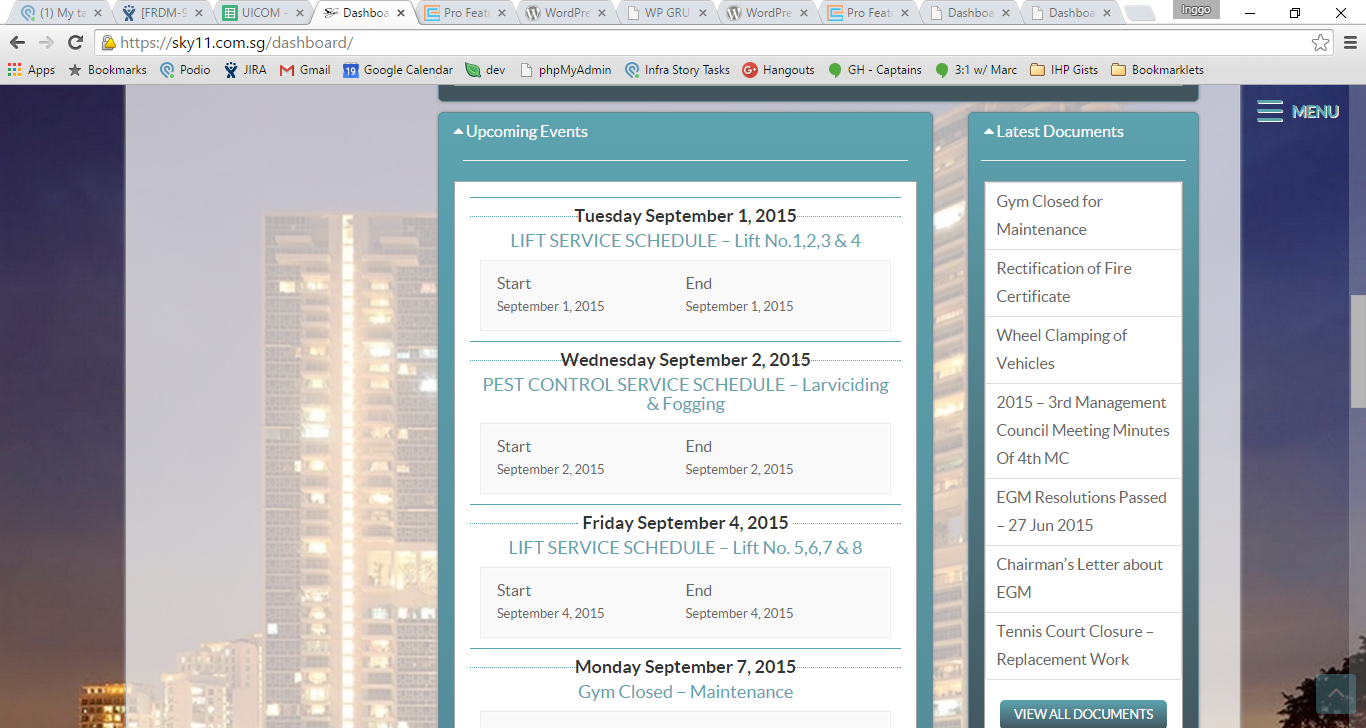Open the Bookmarklets bookmark folder
1366x728 pixels.
coord(1157,70)
